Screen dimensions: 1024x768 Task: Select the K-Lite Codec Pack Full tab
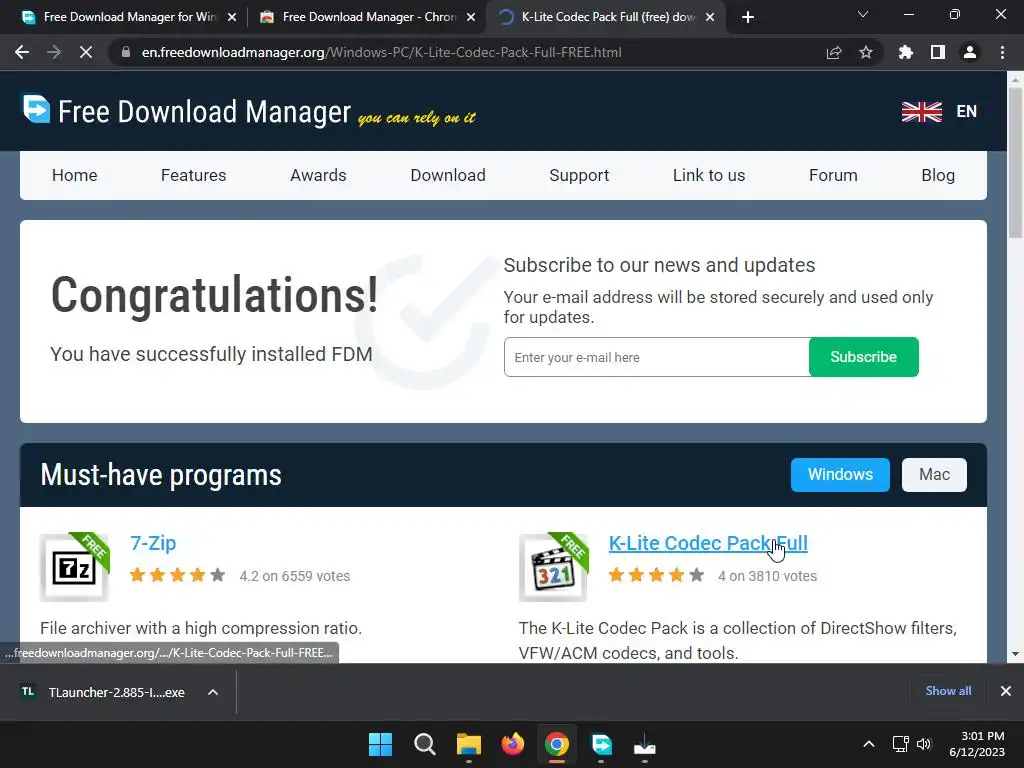[606, 17]
